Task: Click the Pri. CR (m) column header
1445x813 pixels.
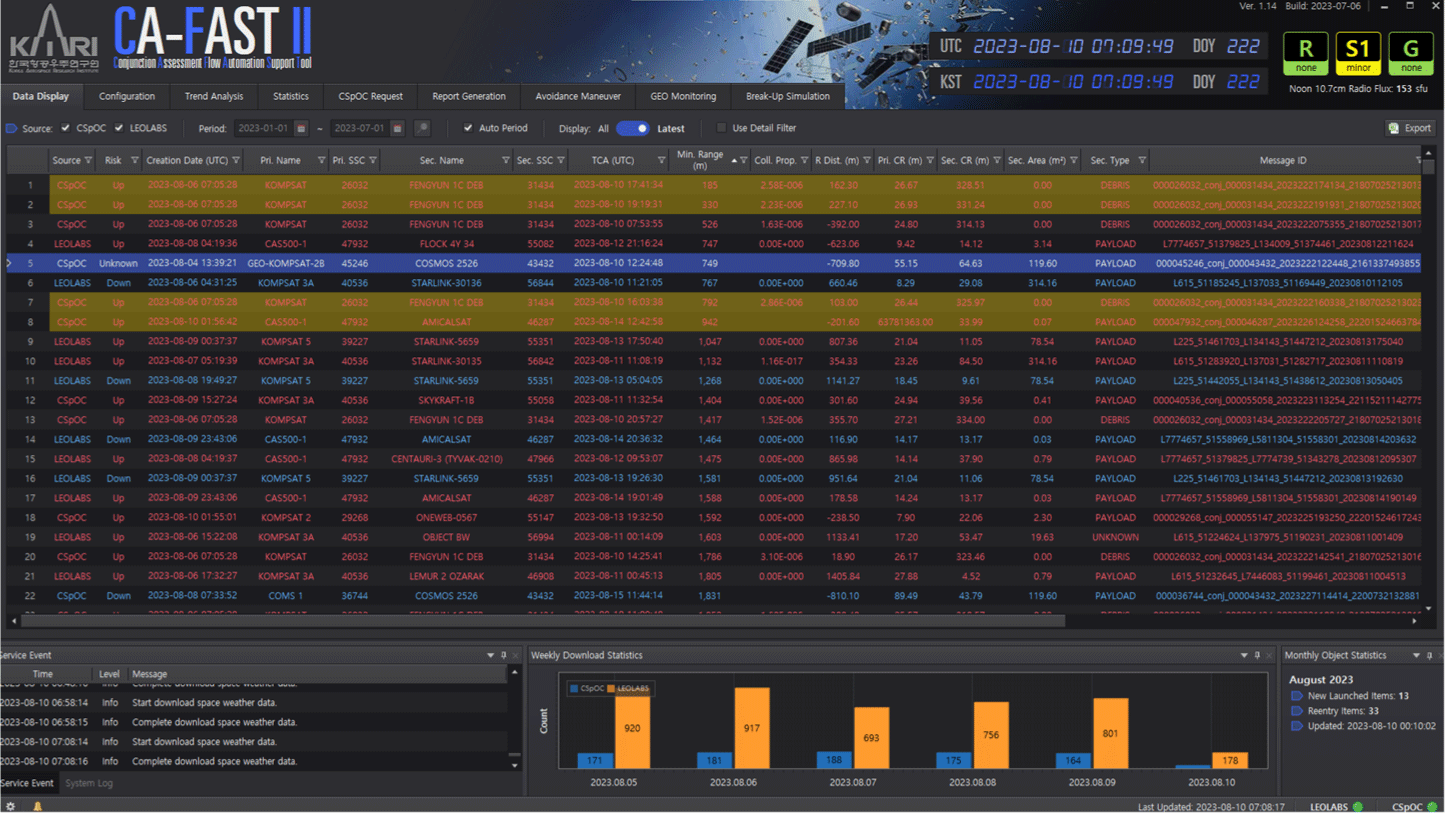Action: click(x=905, y=160)
